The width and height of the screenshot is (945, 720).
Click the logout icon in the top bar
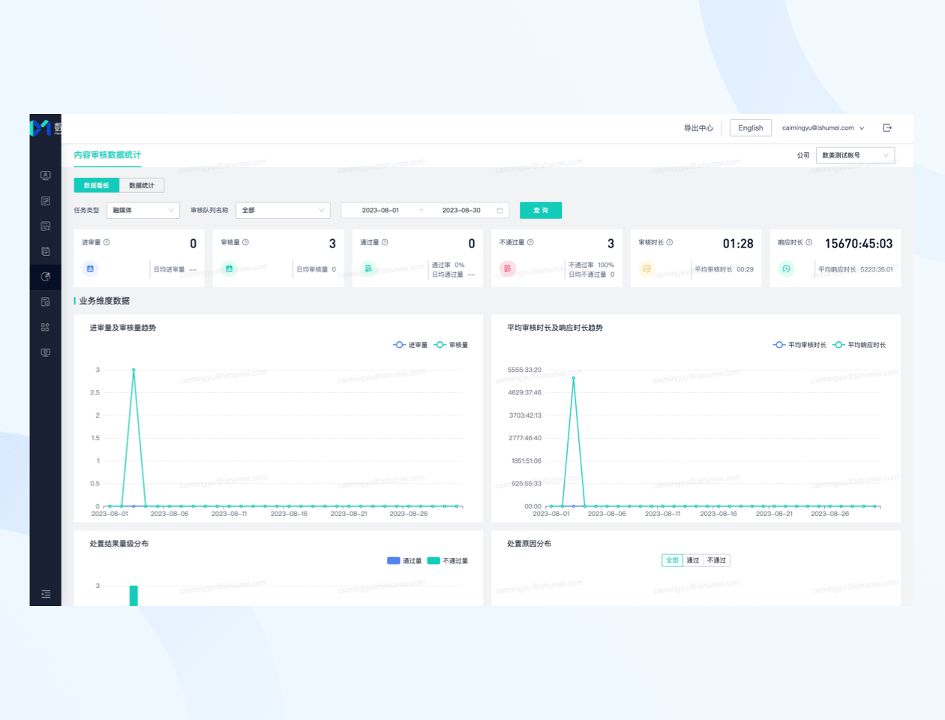click(887, 128)
